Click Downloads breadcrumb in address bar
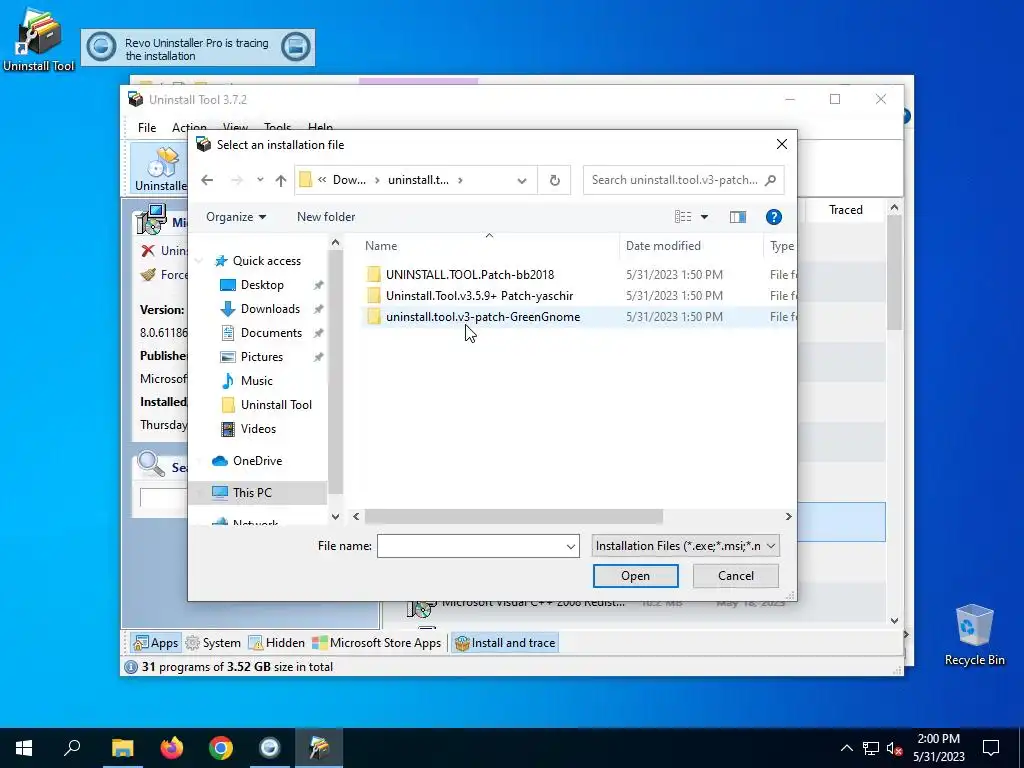Screen dimensions: 1024x768 pyautogui.click(x=349, y=180)
